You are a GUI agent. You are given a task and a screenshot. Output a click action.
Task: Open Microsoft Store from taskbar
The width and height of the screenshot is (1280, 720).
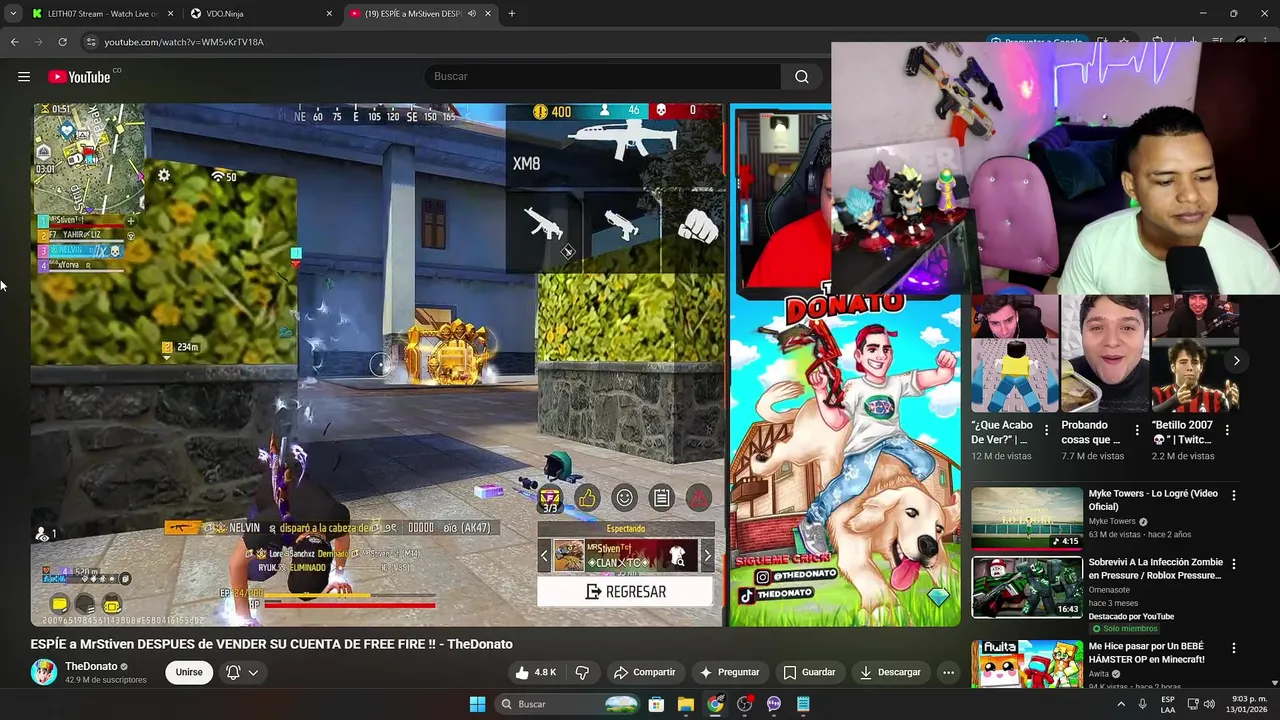click(656, 704)
